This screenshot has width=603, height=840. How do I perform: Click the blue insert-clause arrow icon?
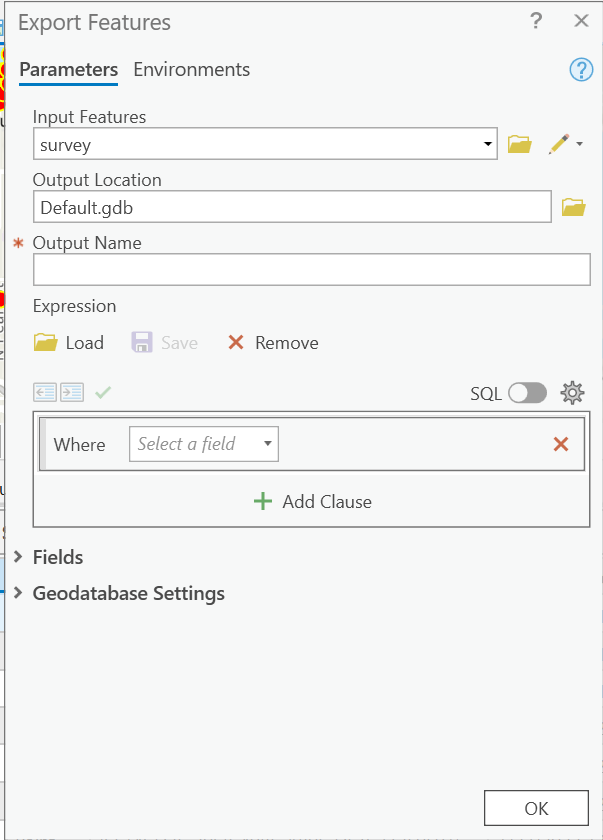point(45,392)
